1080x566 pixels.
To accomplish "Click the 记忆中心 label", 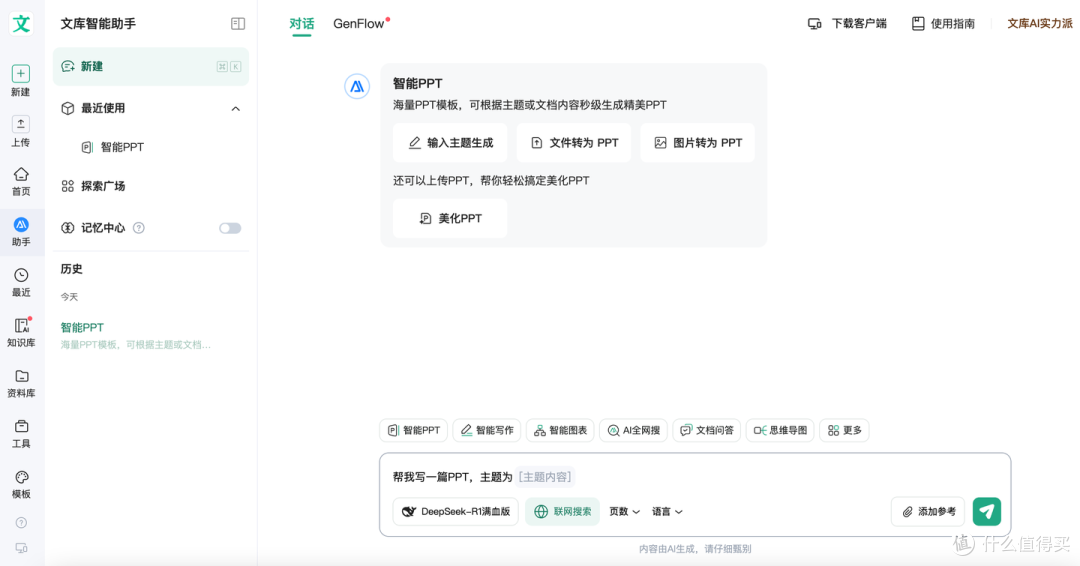I will [x=103, y=228].
